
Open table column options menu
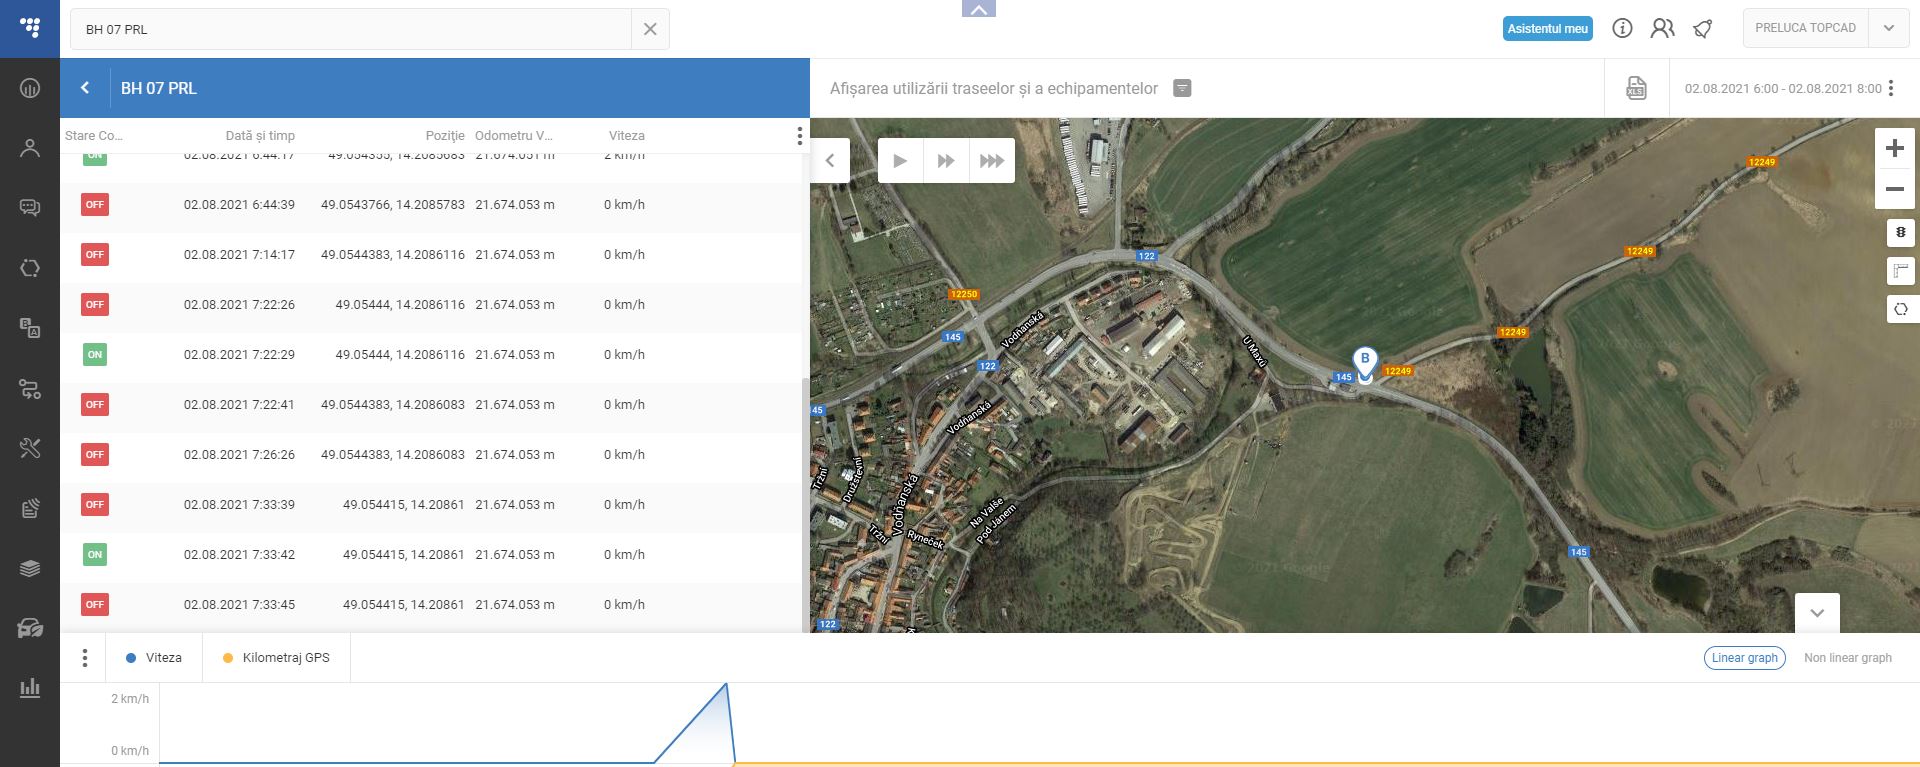[x=799, y=136]
